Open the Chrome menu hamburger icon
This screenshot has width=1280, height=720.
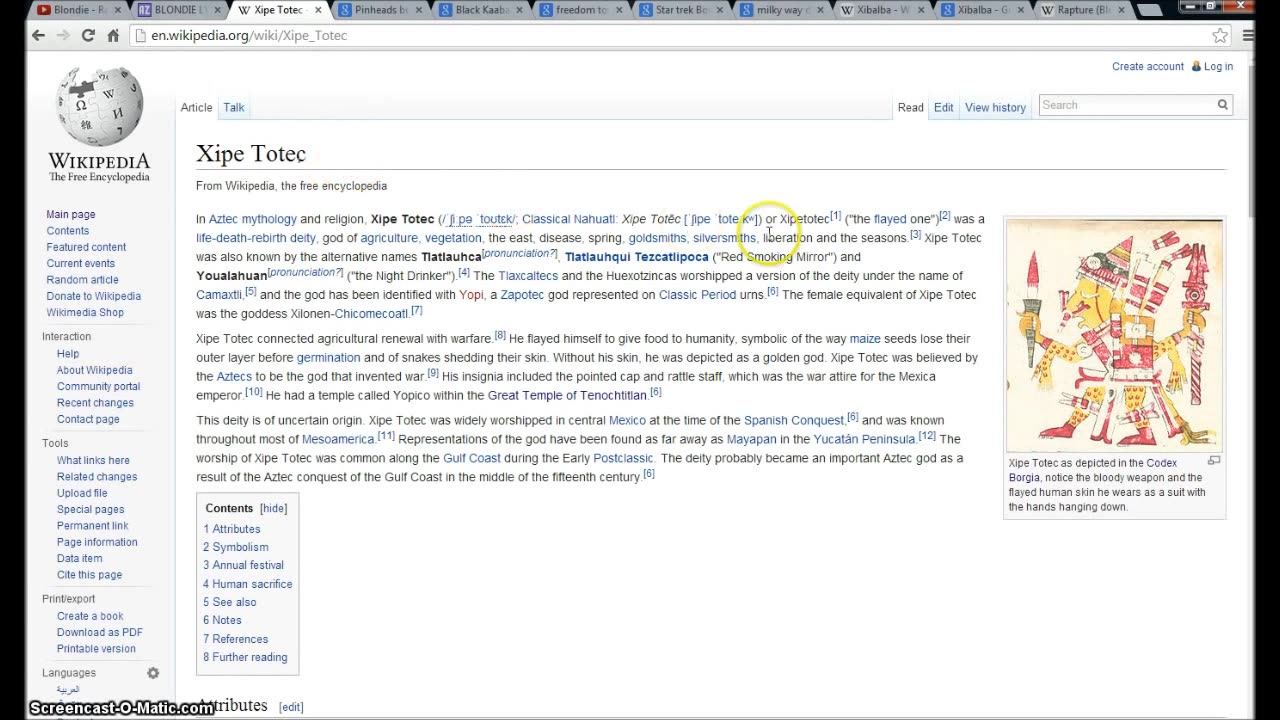tap(1248, 35)
